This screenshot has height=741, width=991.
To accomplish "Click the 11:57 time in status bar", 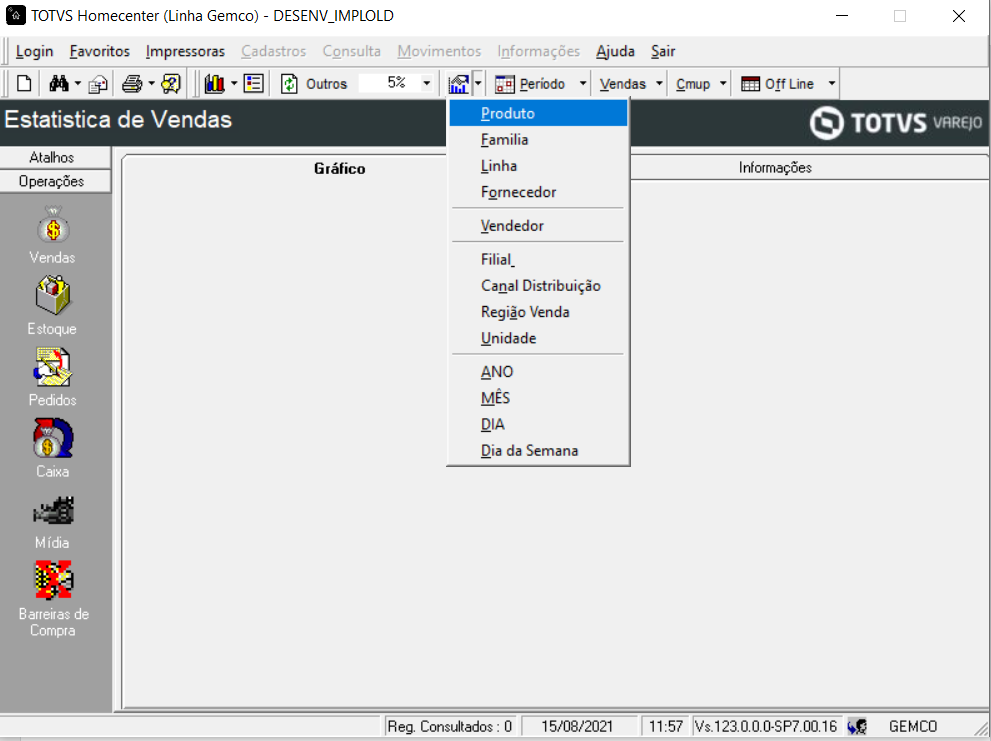I will point(666,726).
